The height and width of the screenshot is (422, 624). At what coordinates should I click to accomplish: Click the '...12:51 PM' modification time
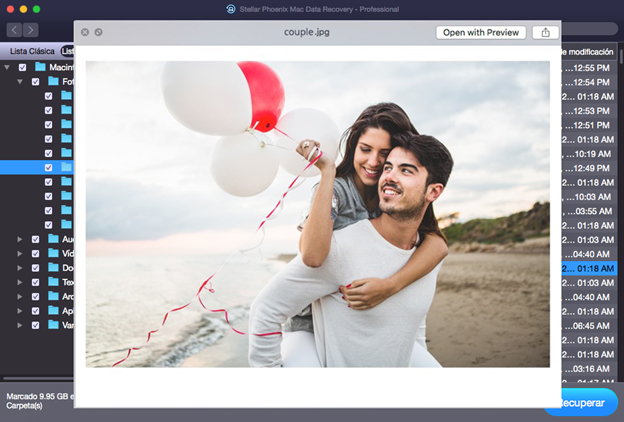(x=587, y=125)
